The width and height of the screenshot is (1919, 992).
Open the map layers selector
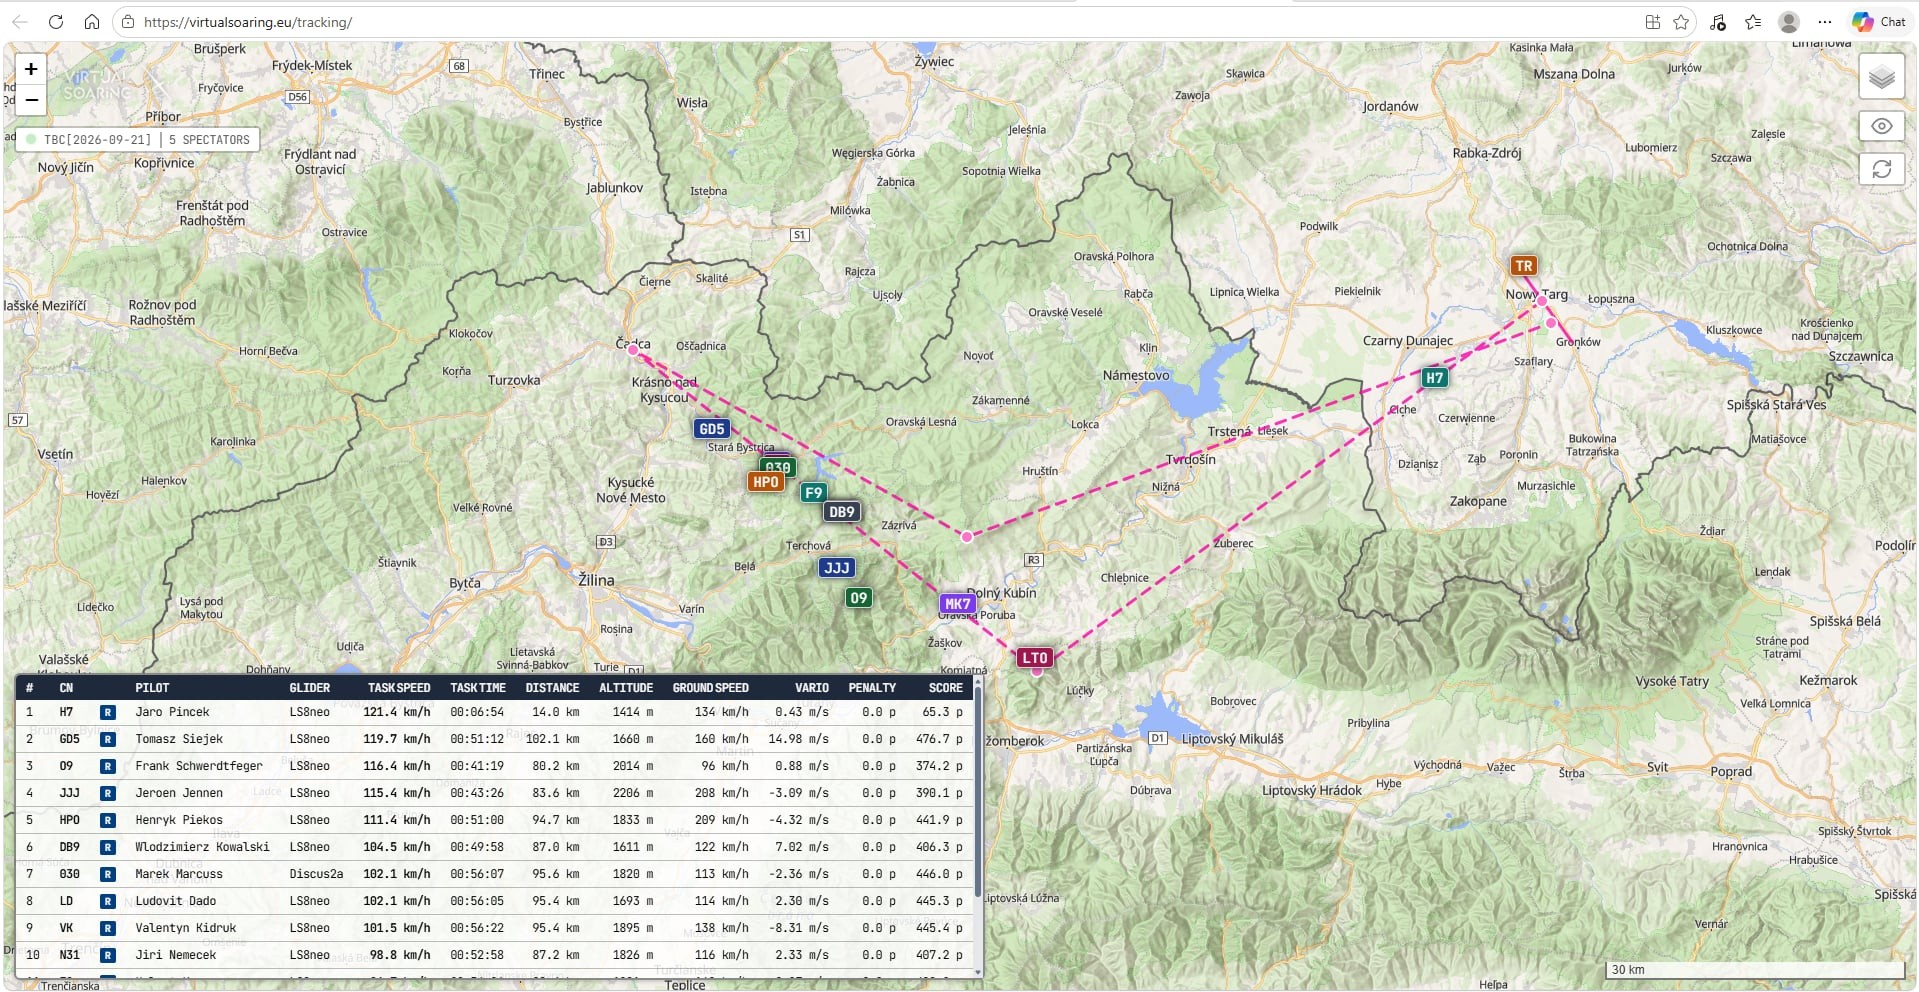tap(1881, 77)
